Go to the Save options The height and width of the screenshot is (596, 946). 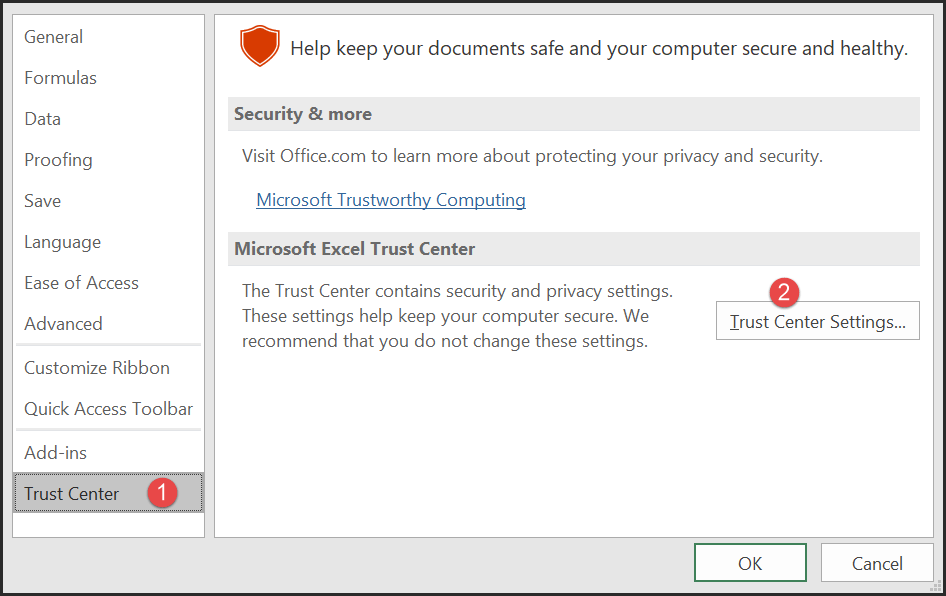[109, 201]
